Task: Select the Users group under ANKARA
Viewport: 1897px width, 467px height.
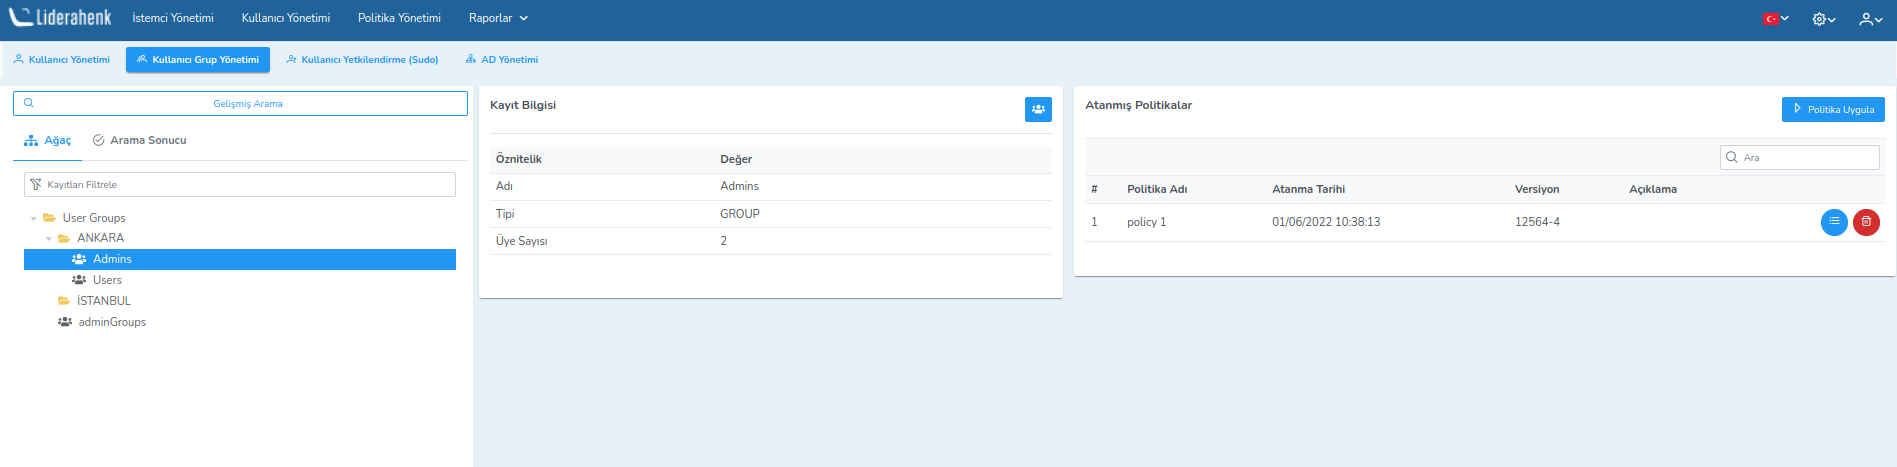Action: point(107,280)
